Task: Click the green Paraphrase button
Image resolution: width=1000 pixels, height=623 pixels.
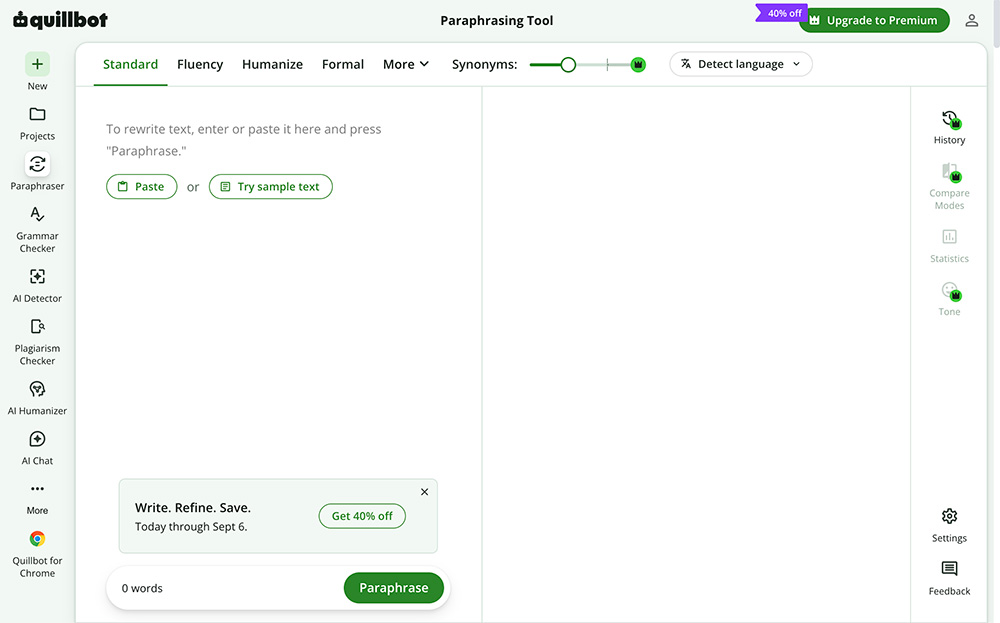Action: coord(393,588)
